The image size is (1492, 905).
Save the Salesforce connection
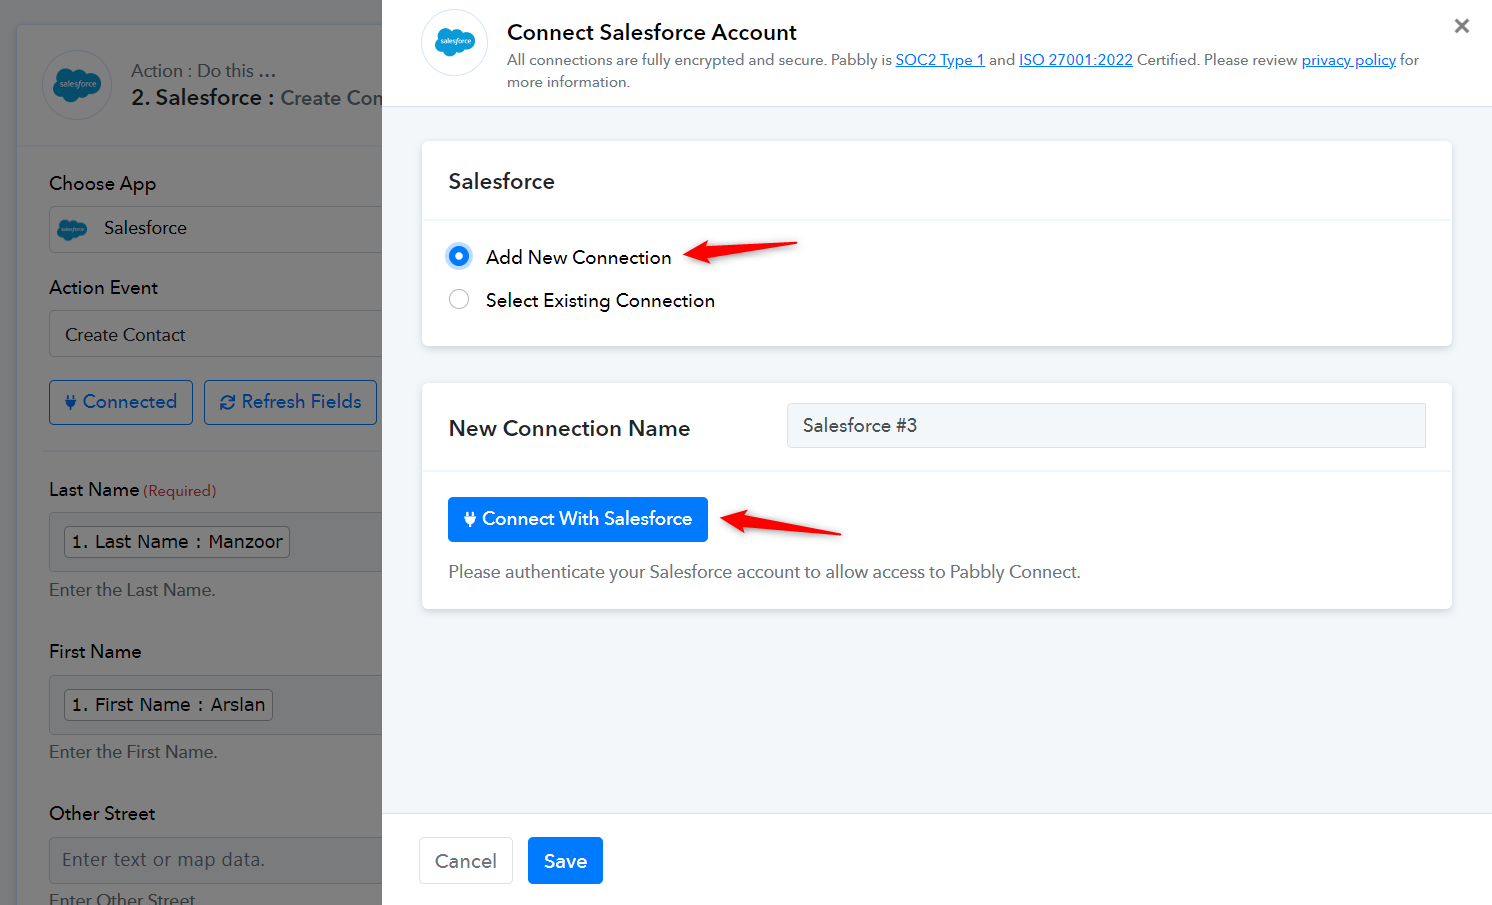[x=565, y=861]
